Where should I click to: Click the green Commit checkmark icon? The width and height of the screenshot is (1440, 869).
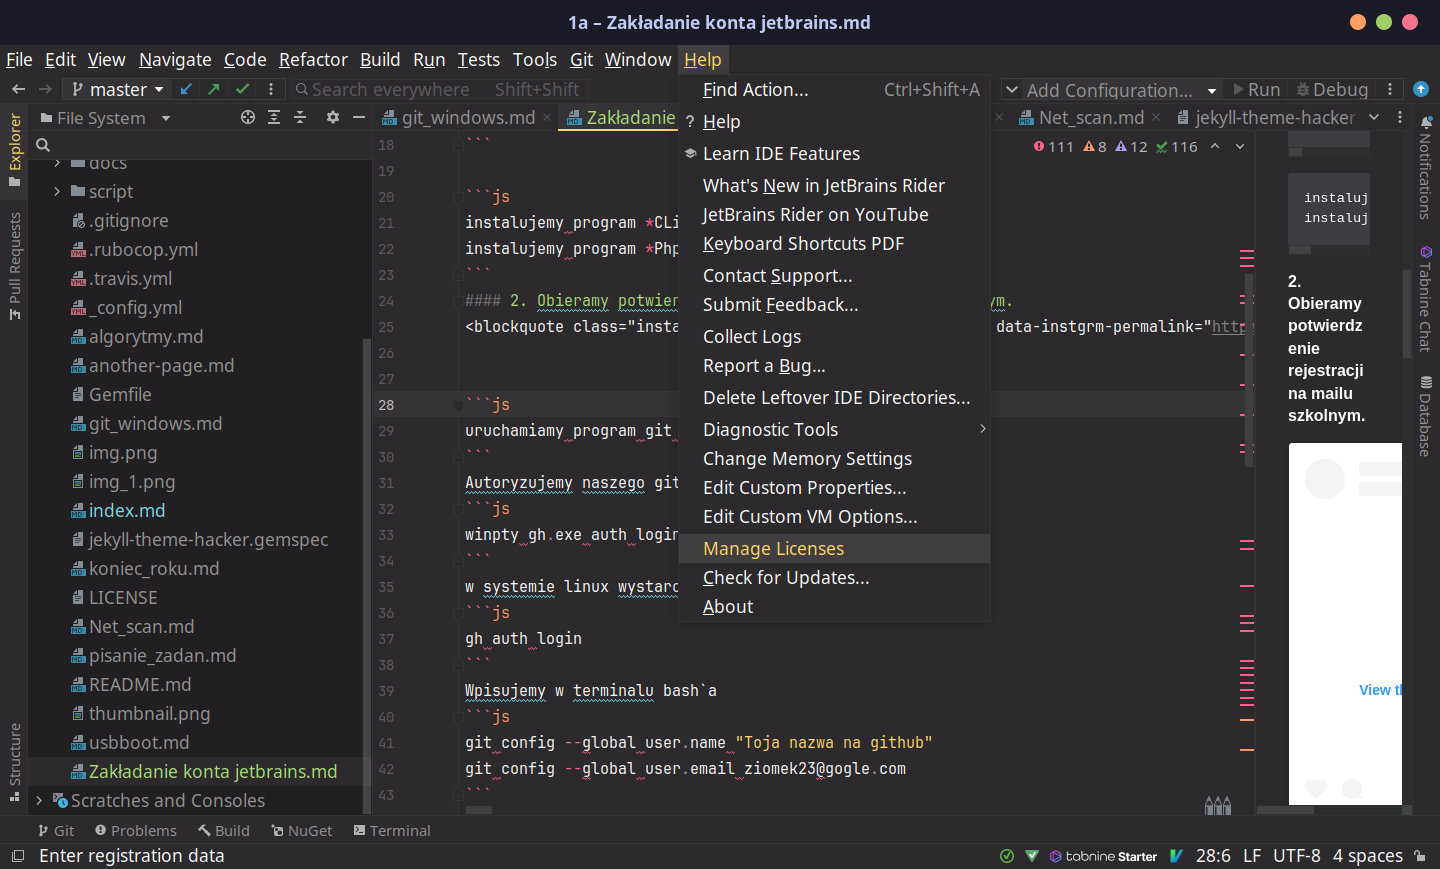coord(242,89)
